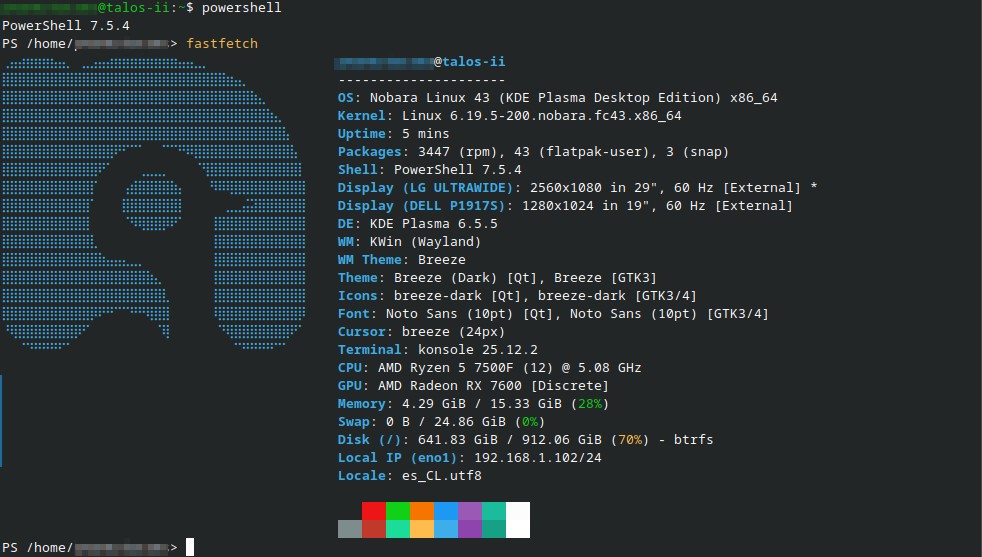This screenshot has width=982, height=557.
Task: Click the 'Display (LG ULTRAWIDE)' line
Action: (x=577, y=187)
